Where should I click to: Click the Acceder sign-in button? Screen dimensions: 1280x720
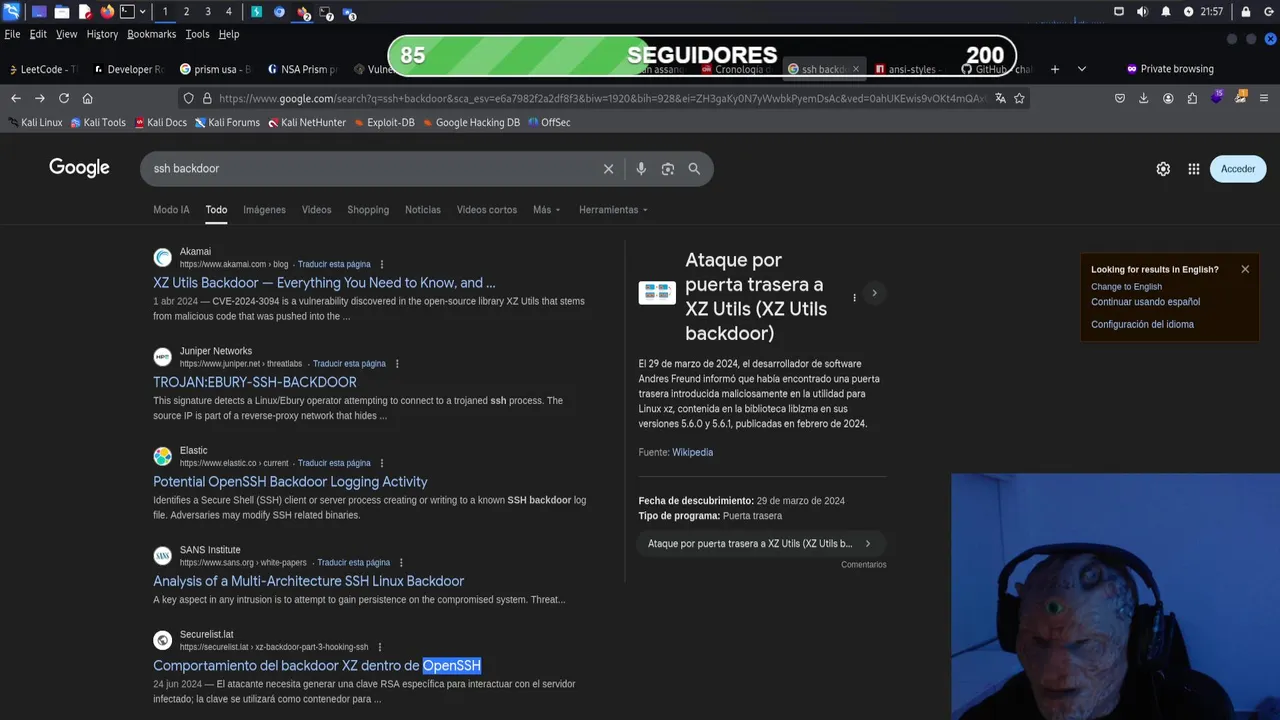pos(1238,169)
